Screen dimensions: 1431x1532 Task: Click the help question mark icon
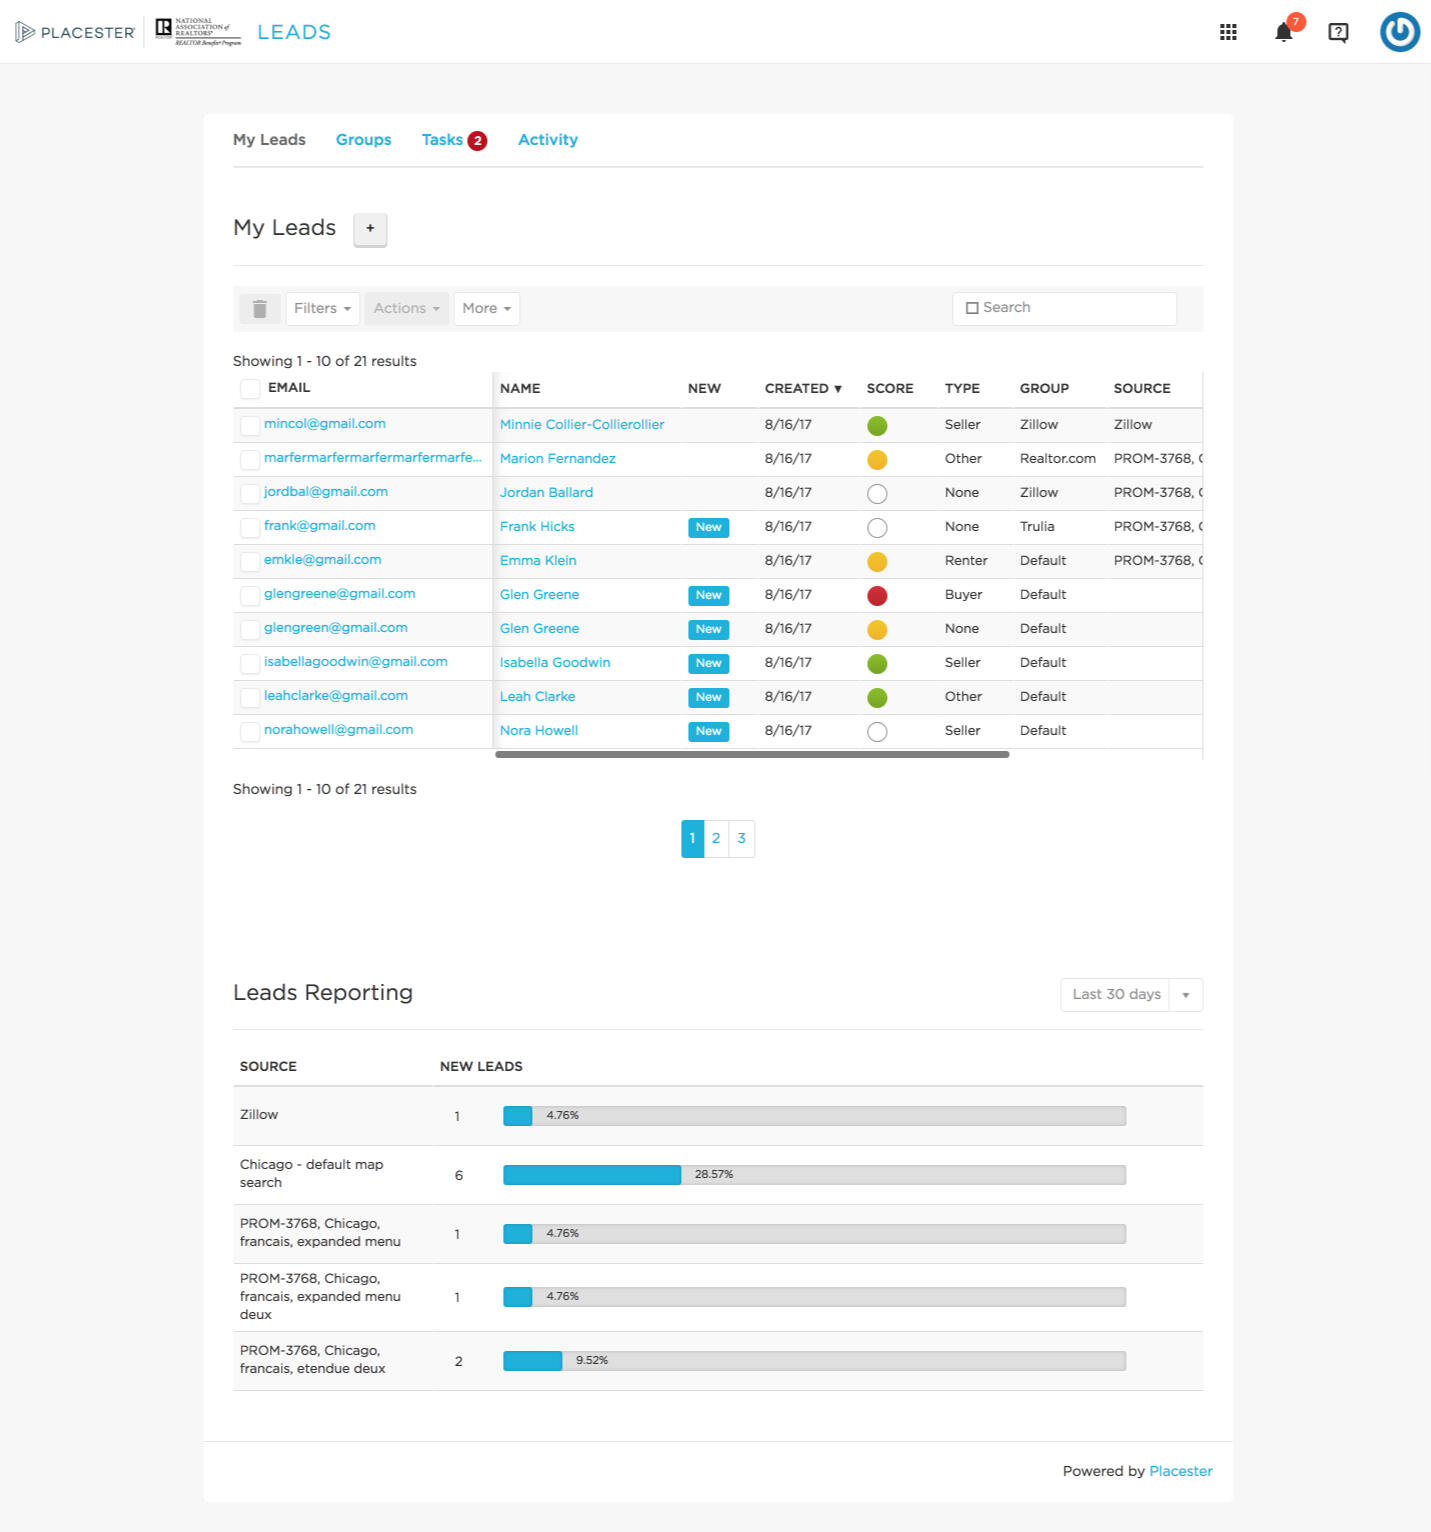click(x=1338, y=32)
